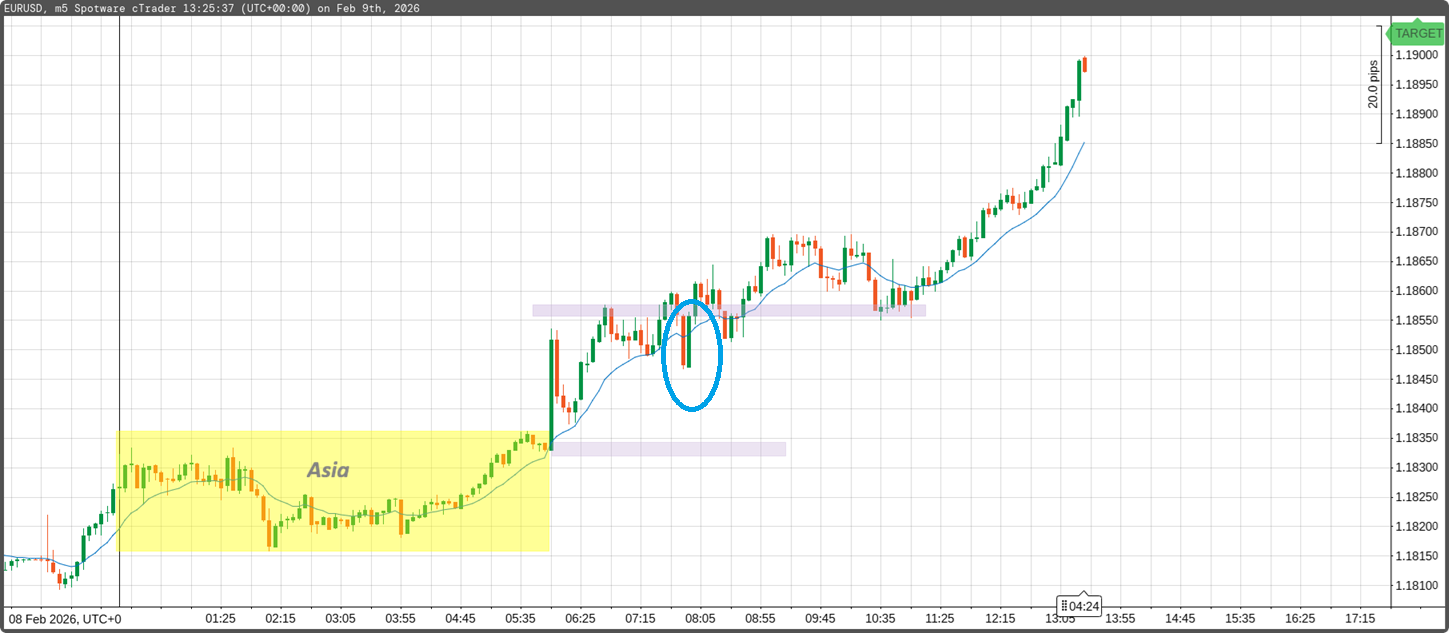1449x633 pixels.
Task: Click the EURUSD m5 chart title text
Action: (x=210, y=8)
